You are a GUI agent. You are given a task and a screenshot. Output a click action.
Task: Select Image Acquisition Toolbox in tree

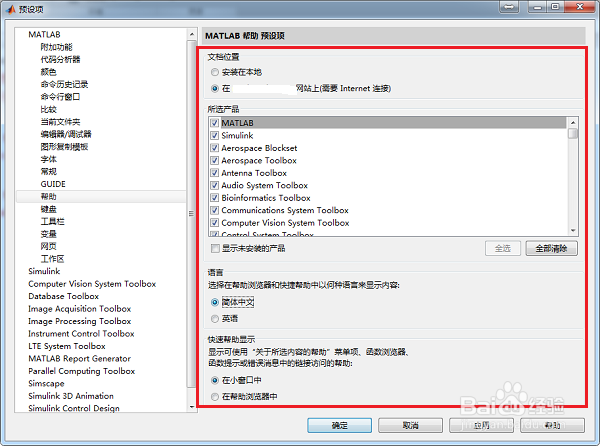click(80, 309)
